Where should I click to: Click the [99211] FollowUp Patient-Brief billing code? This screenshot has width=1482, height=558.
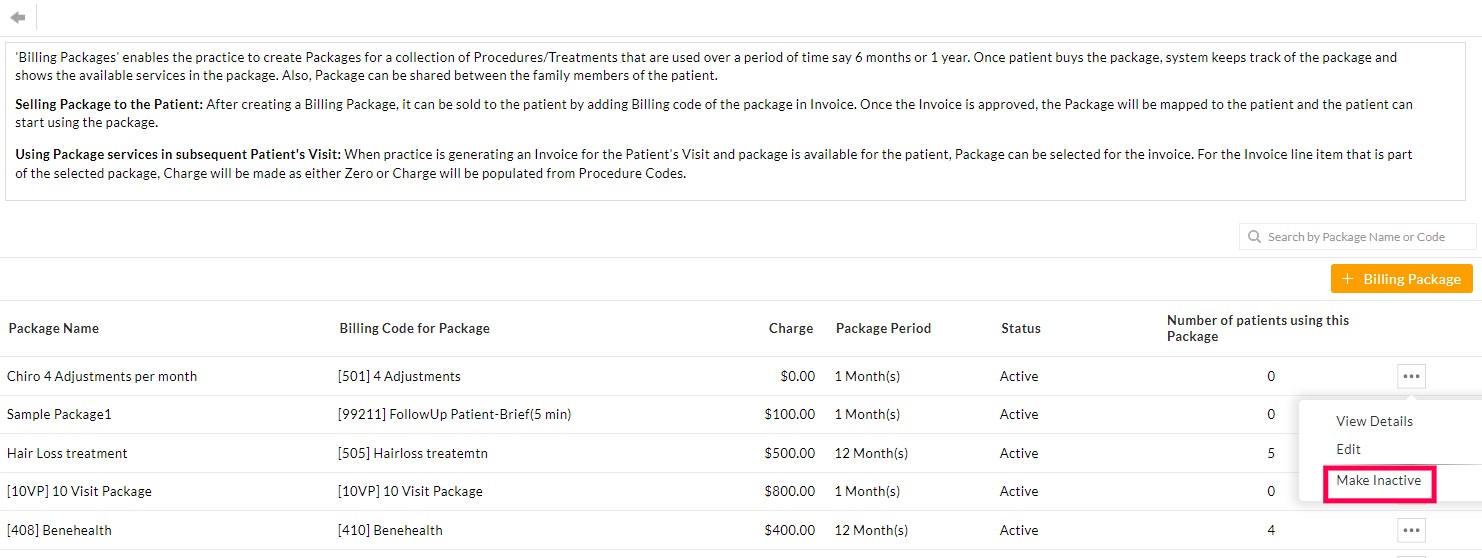coord(454,414)
